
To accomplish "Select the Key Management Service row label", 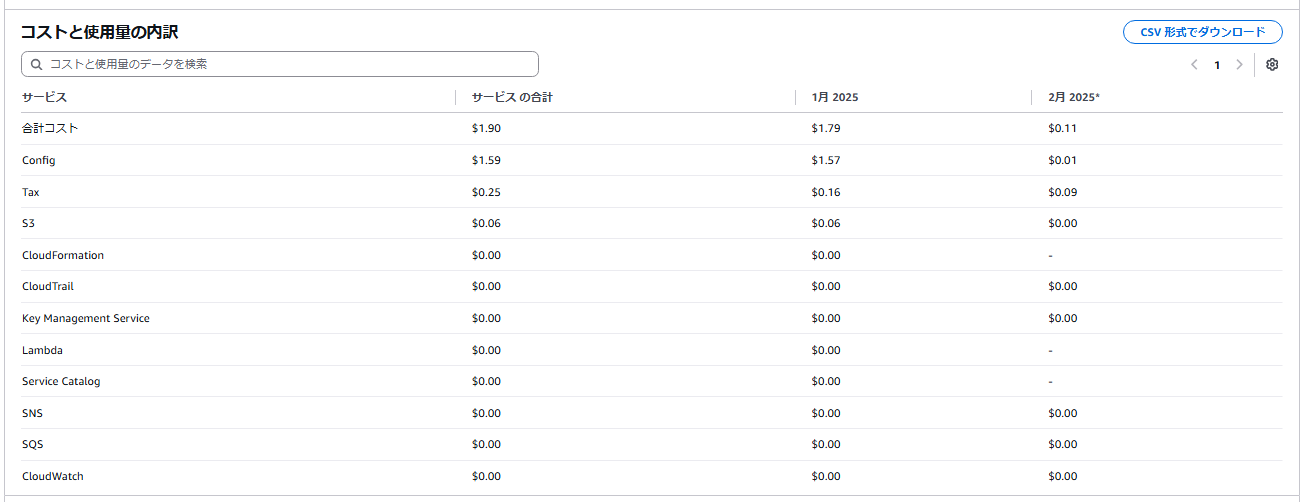I will coord(86,318).
